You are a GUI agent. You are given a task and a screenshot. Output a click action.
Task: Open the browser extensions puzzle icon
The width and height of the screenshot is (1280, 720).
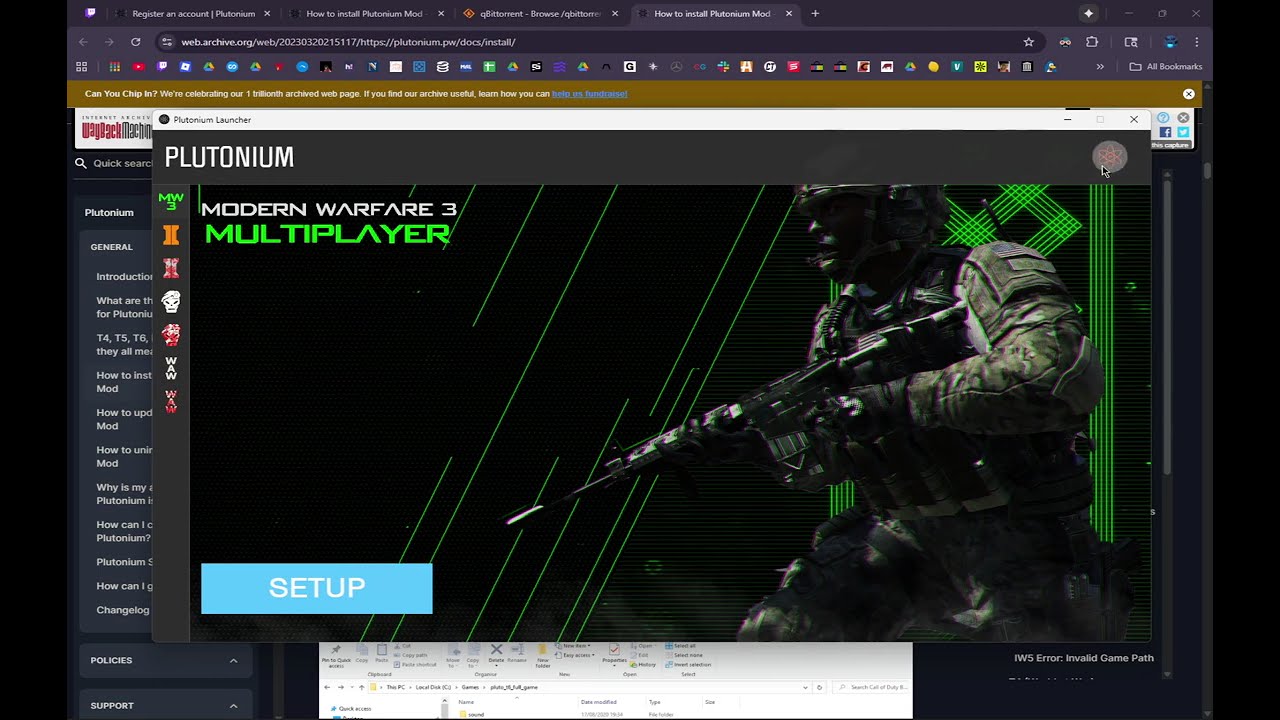(x=1092, y=42)
